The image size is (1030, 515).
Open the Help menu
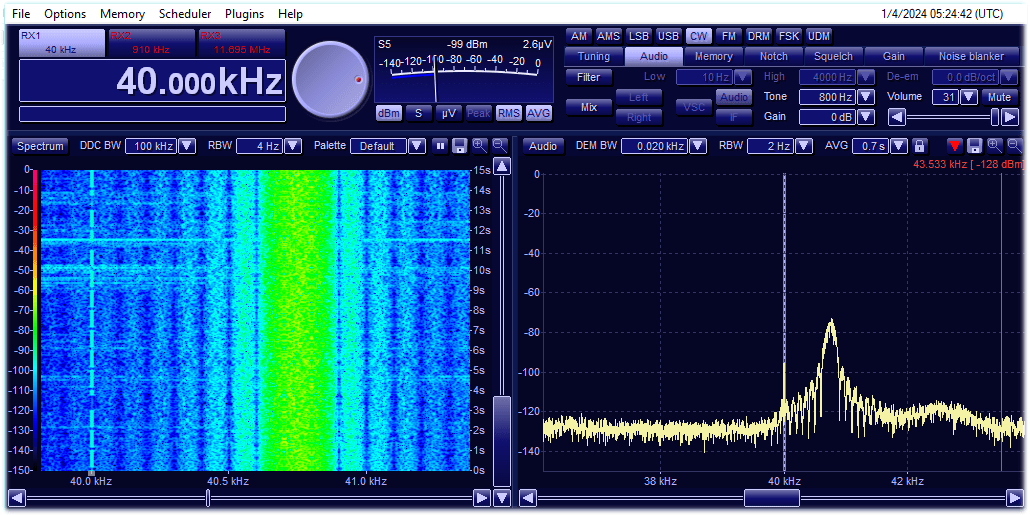(290, 14)
